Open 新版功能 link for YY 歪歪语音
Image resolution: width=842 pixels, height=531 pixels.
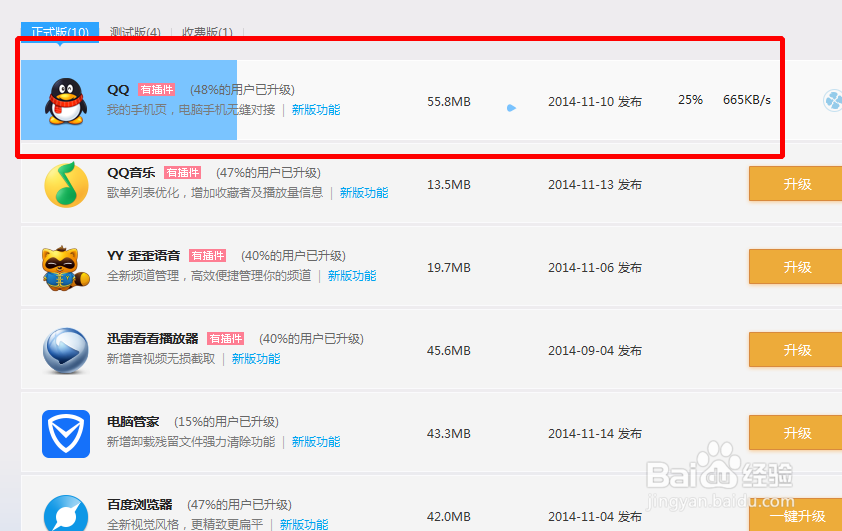(x=352, y=276)
